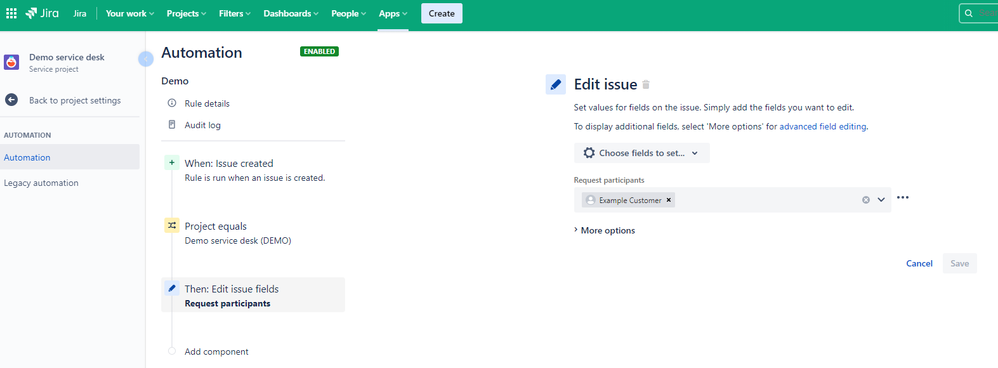Click the Create button
998x368 pixels.
pyautogui.click(x=442, y=13)
